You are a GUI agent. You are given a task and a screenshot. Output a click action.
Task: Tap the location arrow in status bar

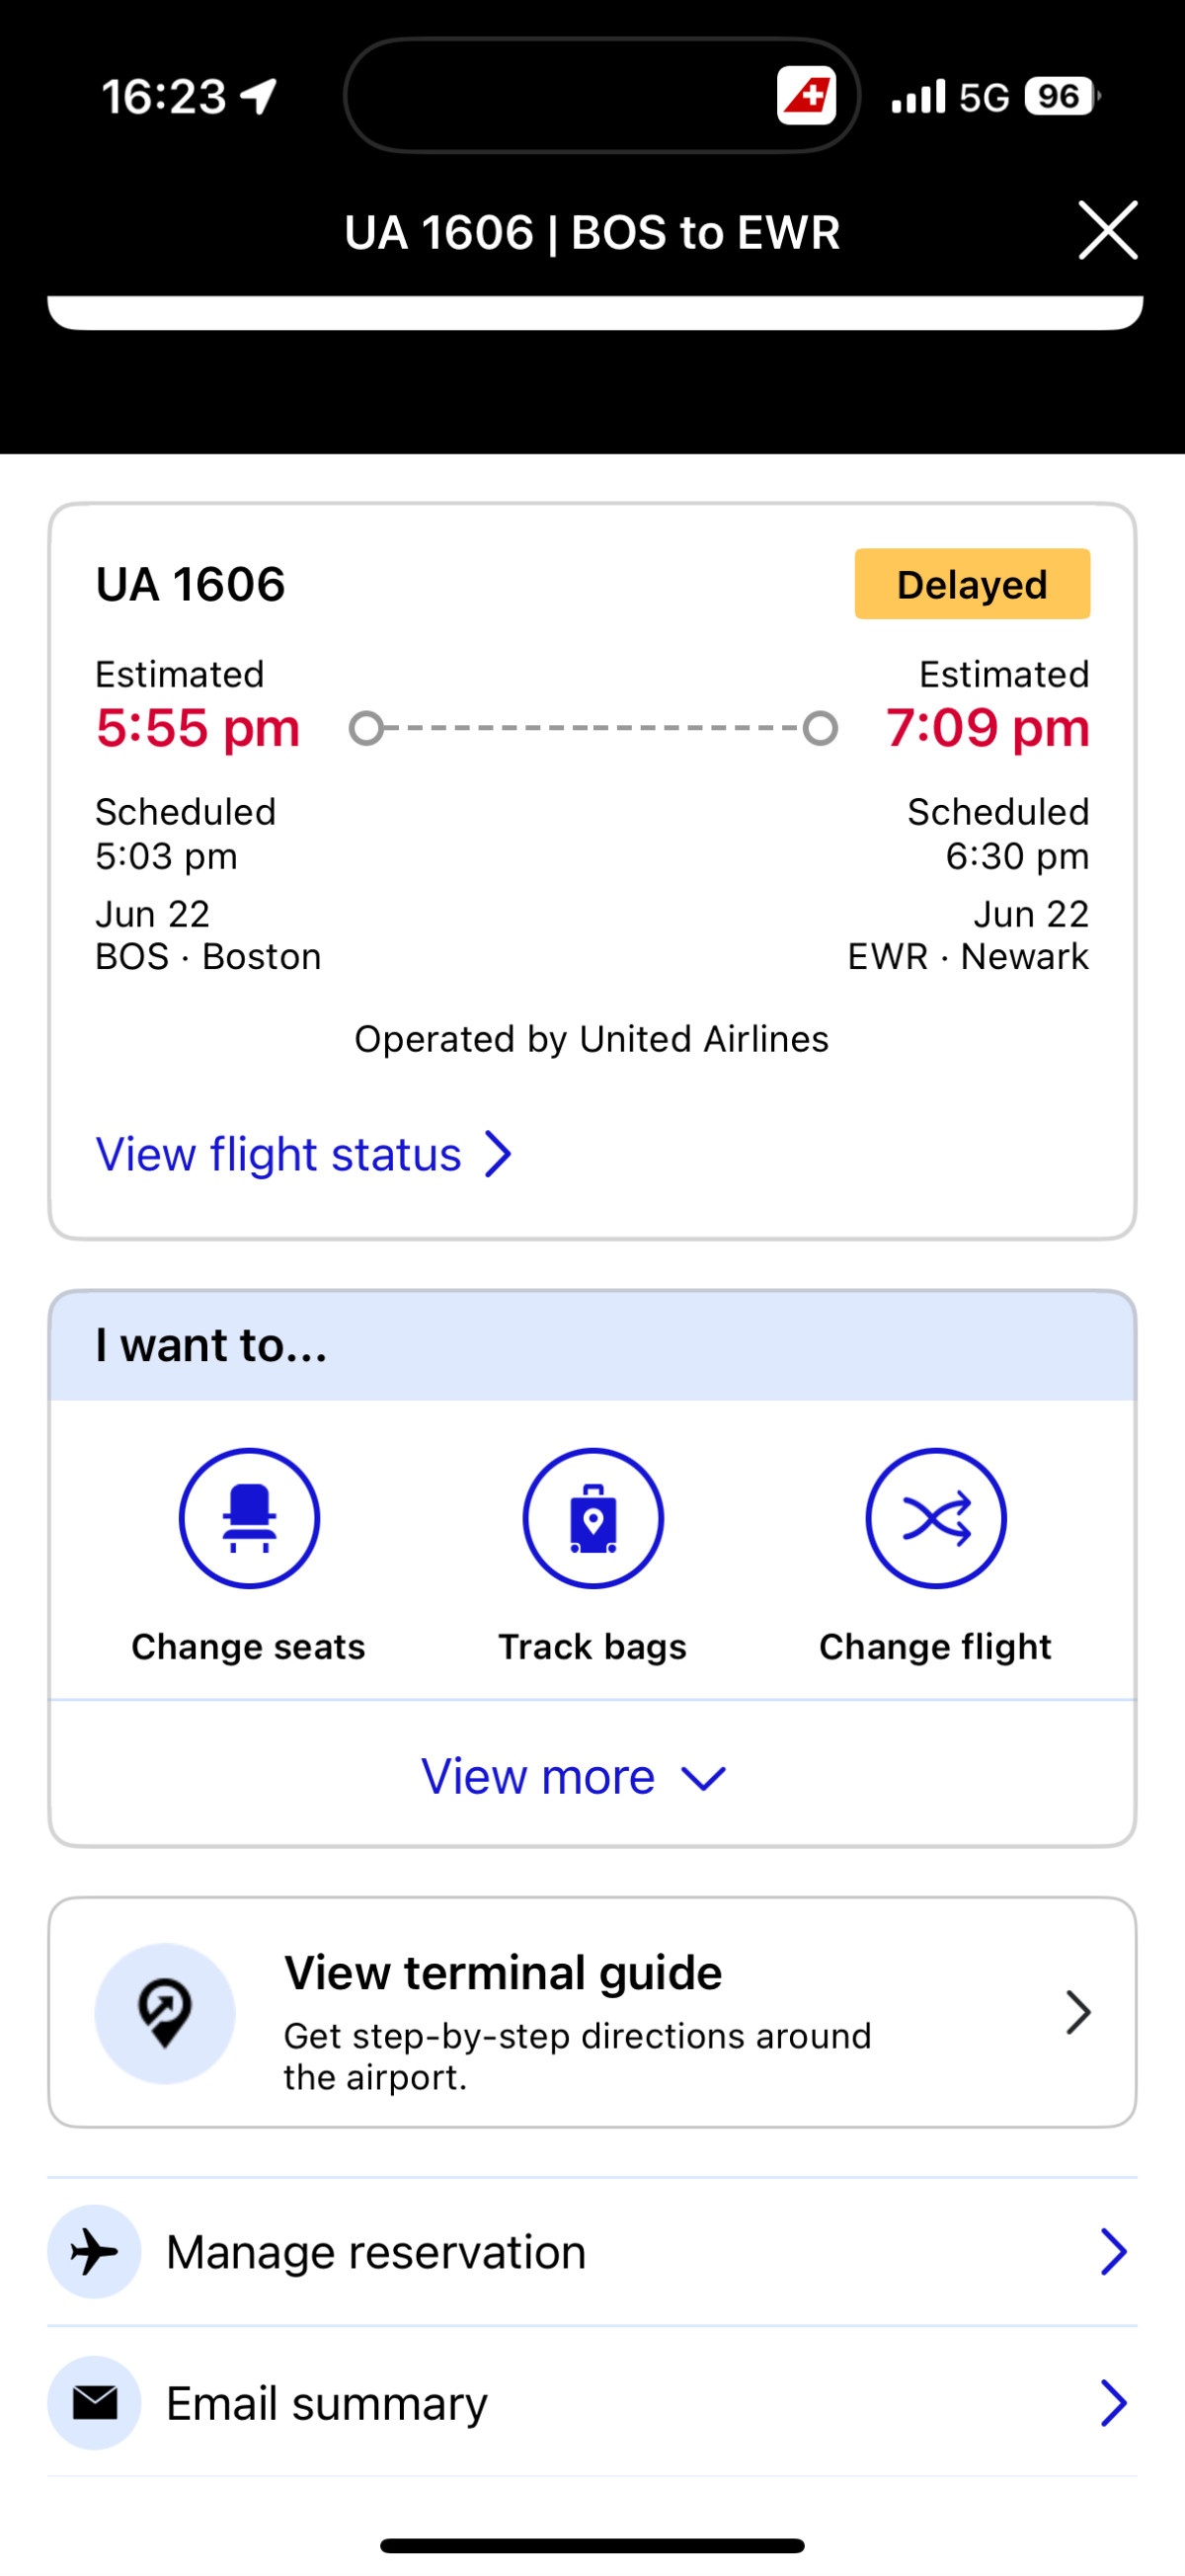(259, 97)
